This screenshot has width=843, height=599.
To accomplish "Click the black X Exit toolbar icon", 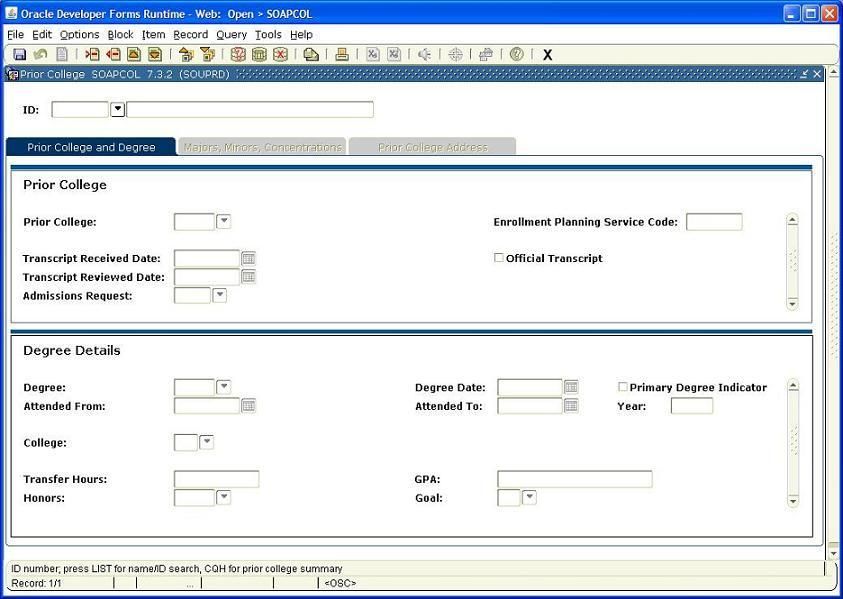I will (x=547, y=55).
